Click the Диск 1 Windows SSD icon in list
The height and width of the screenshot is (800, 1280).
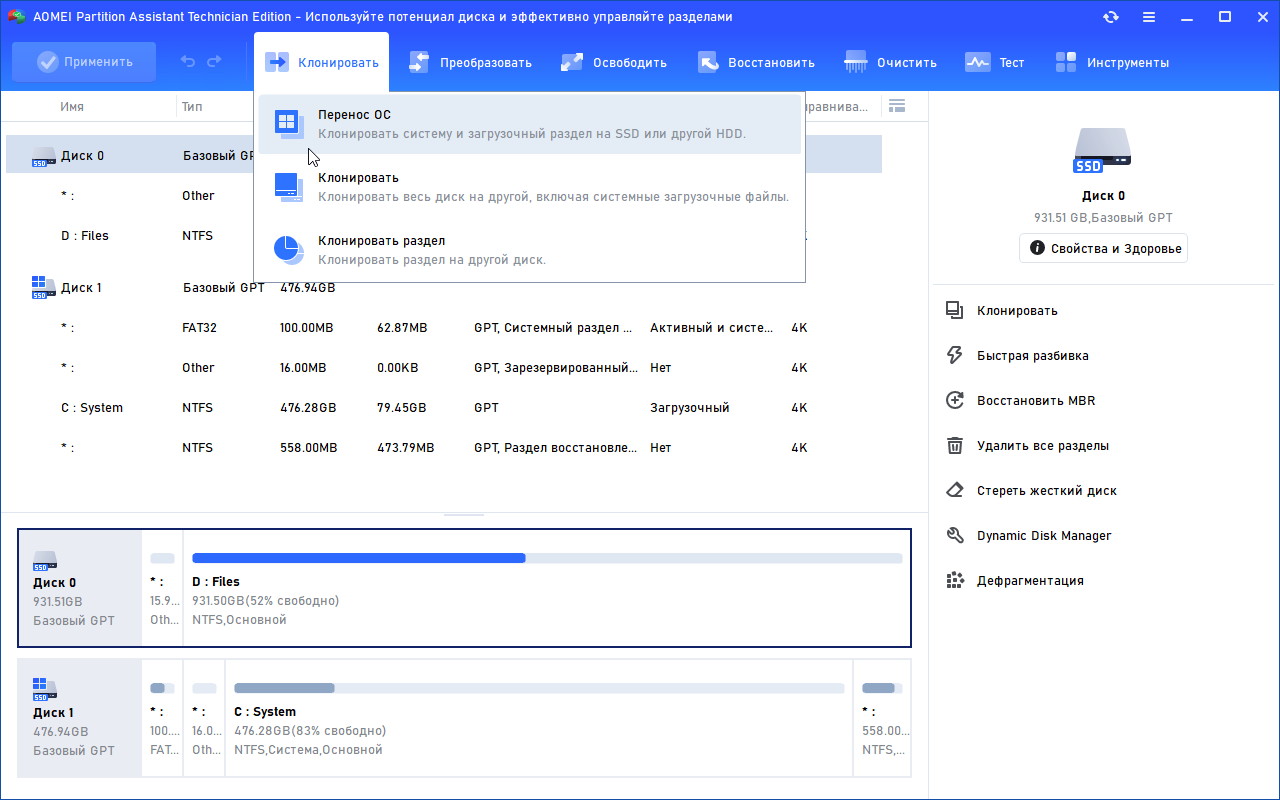(44, 288)
